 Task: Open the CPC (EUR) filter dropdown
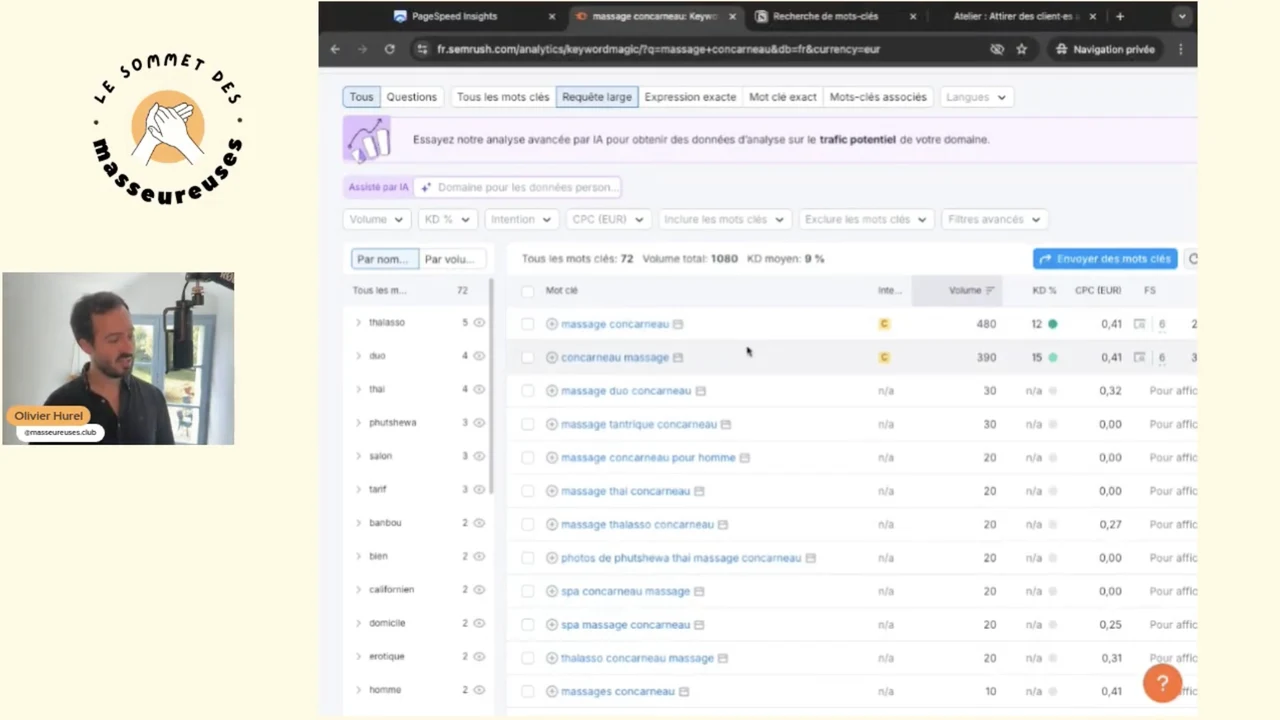click(x=608, y=219)
